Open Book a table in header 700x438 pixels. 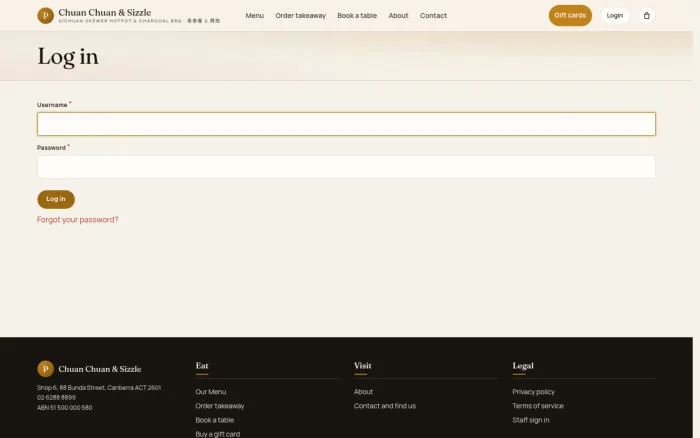pyautogui.click(x=357, y=16)
